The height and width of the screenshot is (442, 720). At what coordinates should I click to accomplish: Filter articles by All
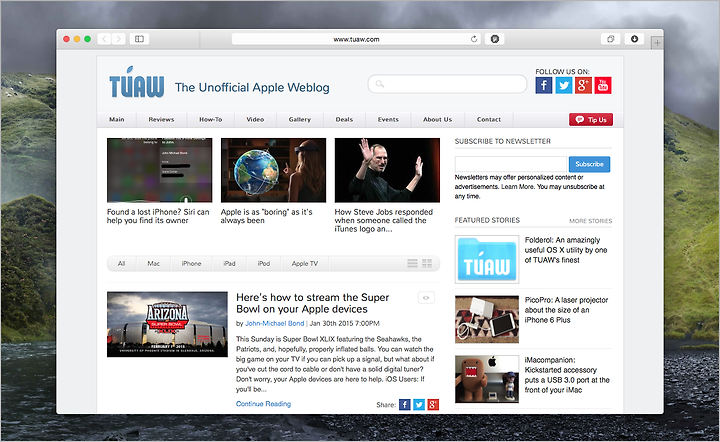coord(121,263)
